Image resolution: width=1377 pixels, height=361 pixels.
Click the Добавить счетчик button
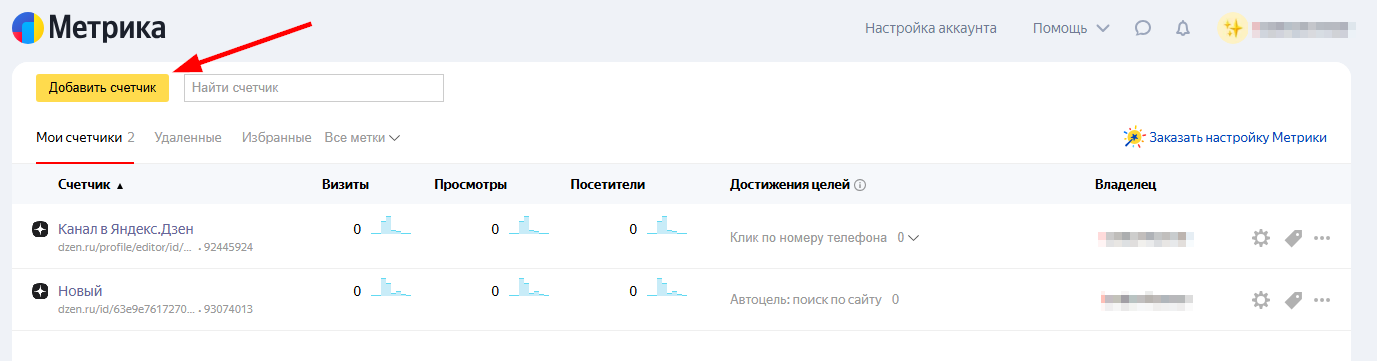[102, 88]
